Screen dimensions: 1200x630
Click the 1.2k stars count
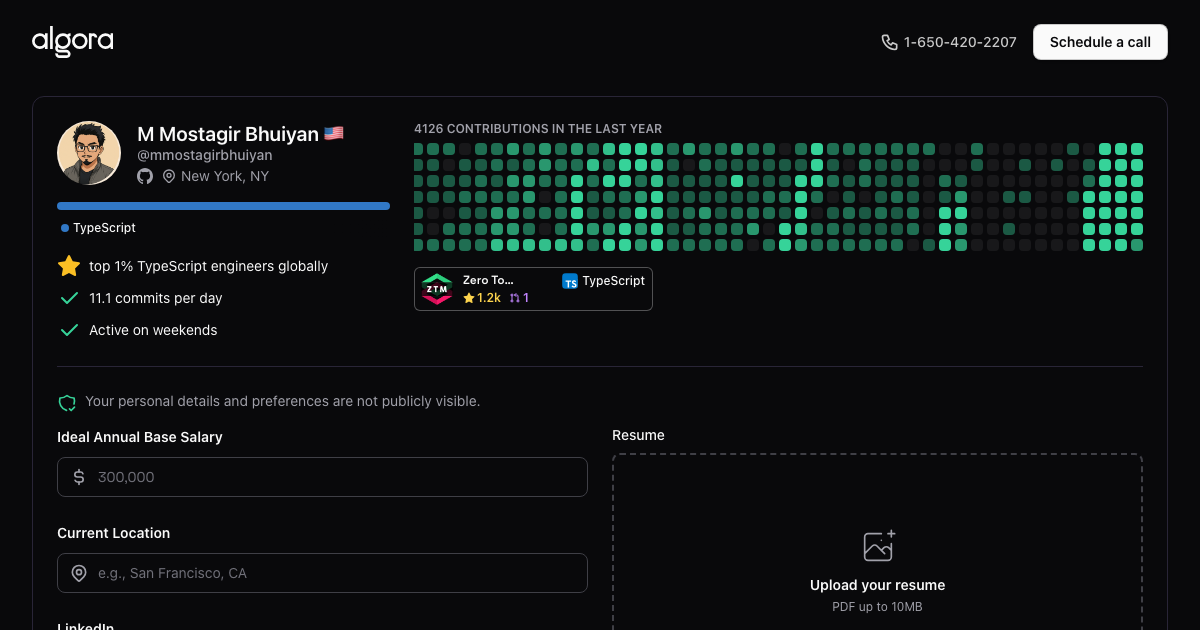[482, 298]
